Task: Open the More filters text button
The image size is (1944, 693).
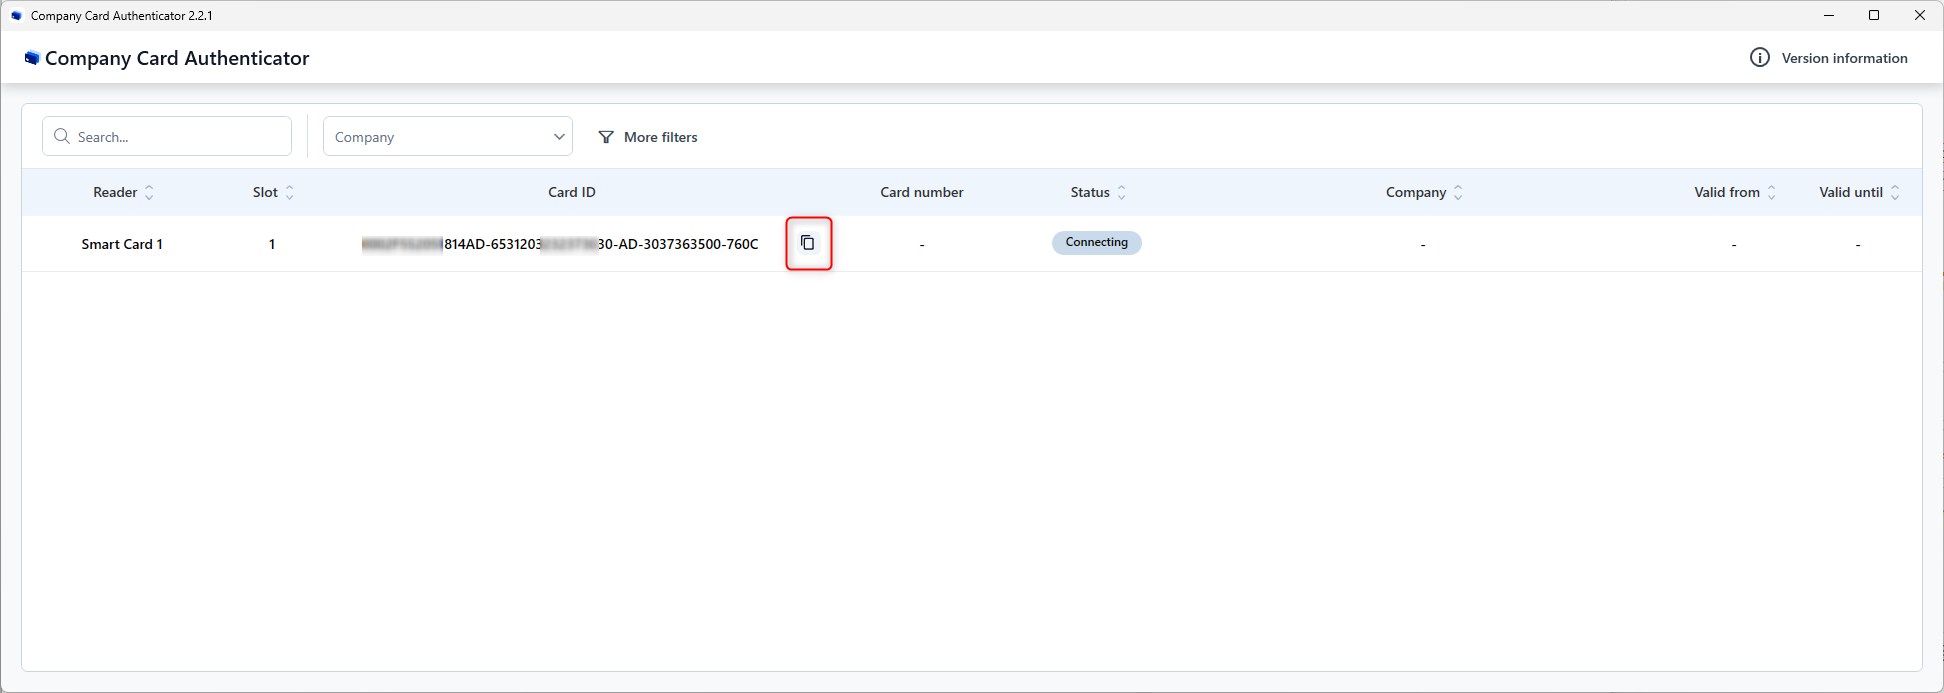Action: tap(660, 137)
